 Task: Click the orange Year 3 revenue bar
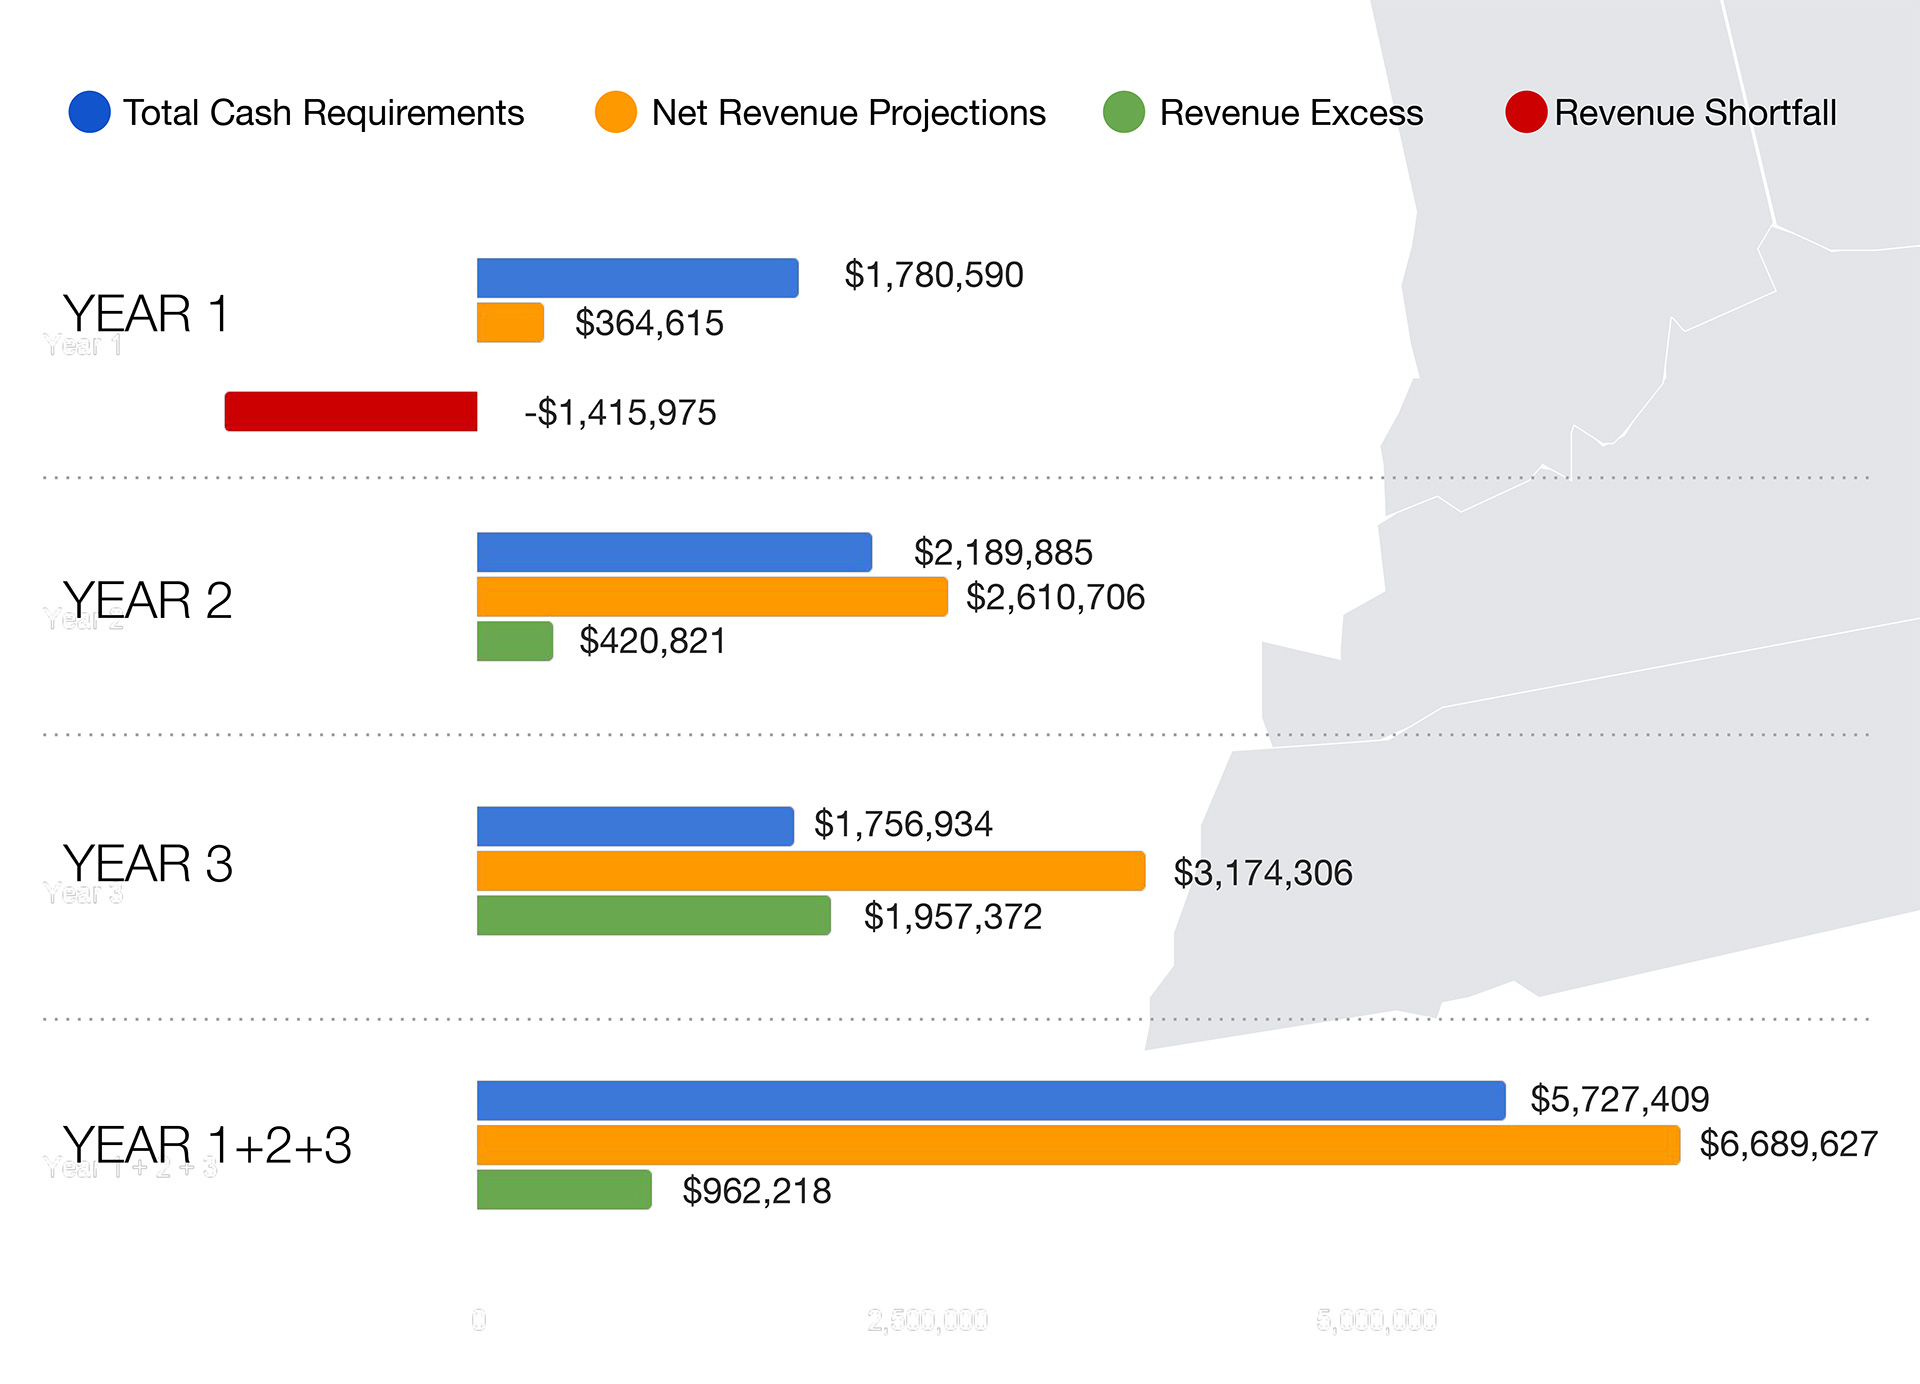pyautogui.click(x=810, y=871)
